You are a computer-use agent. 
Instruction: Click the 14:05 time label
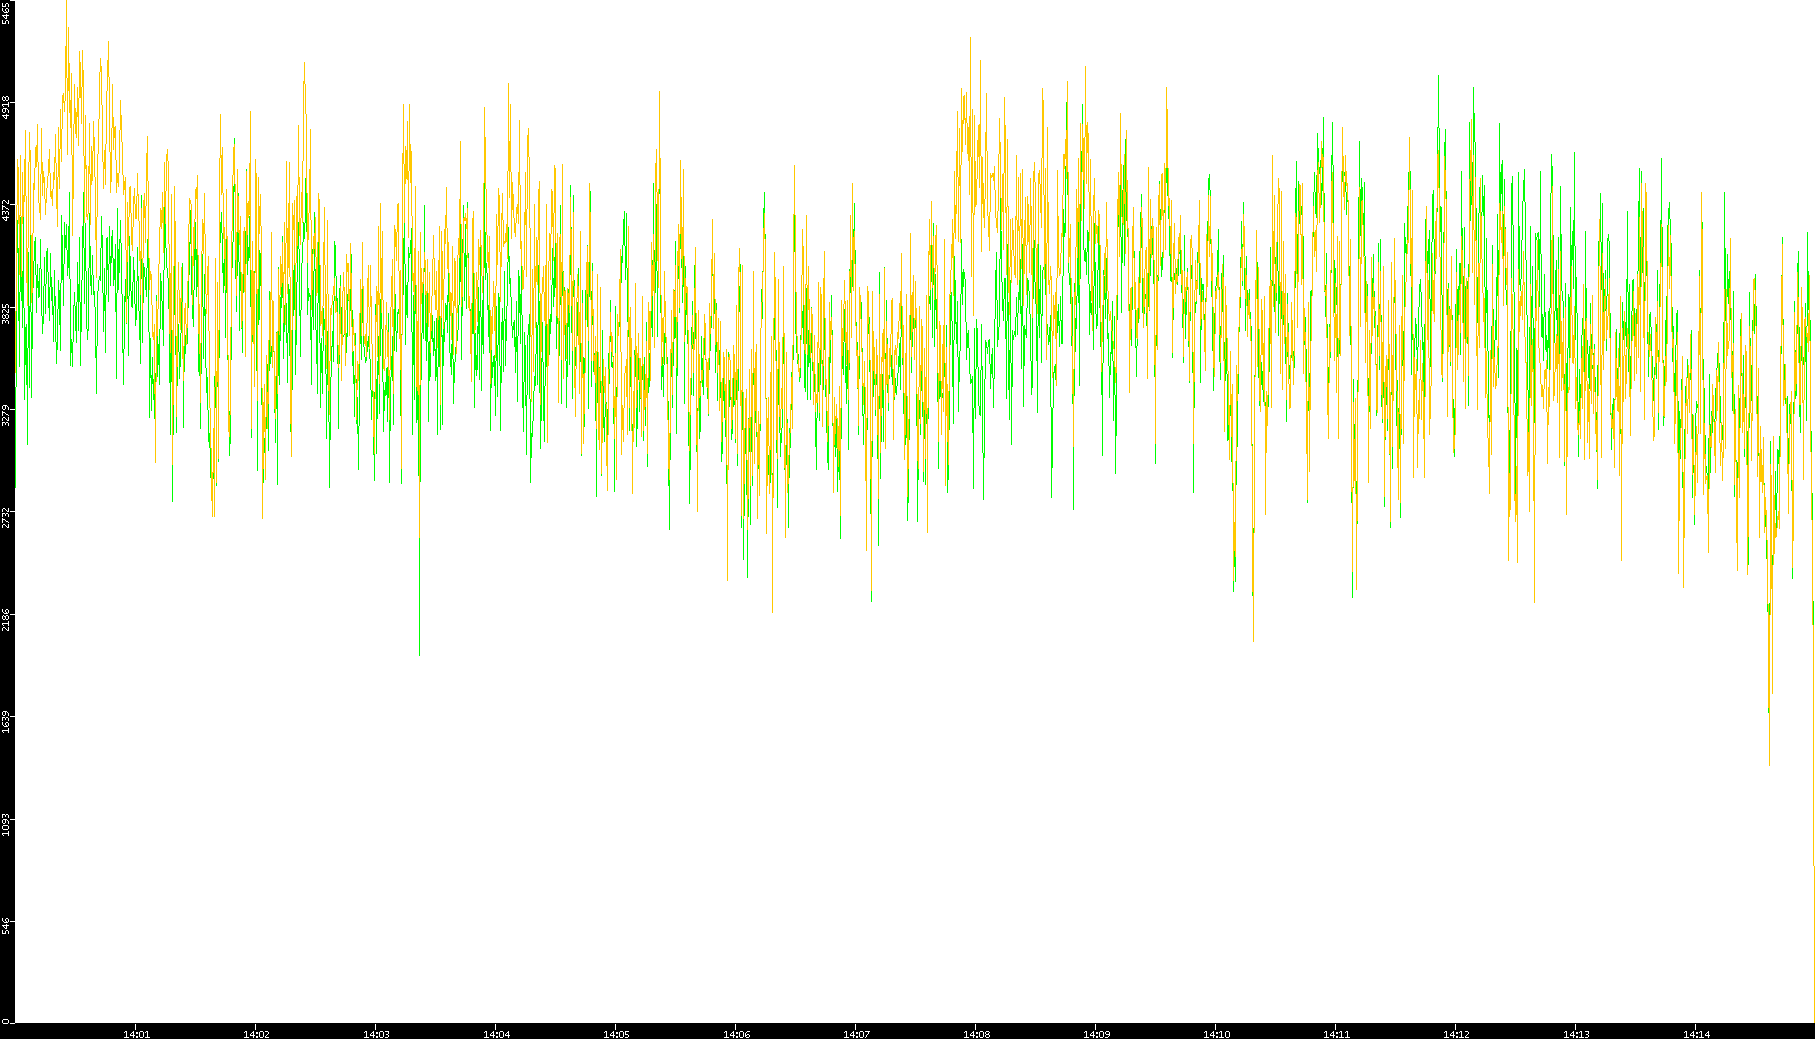[616, 1034]
